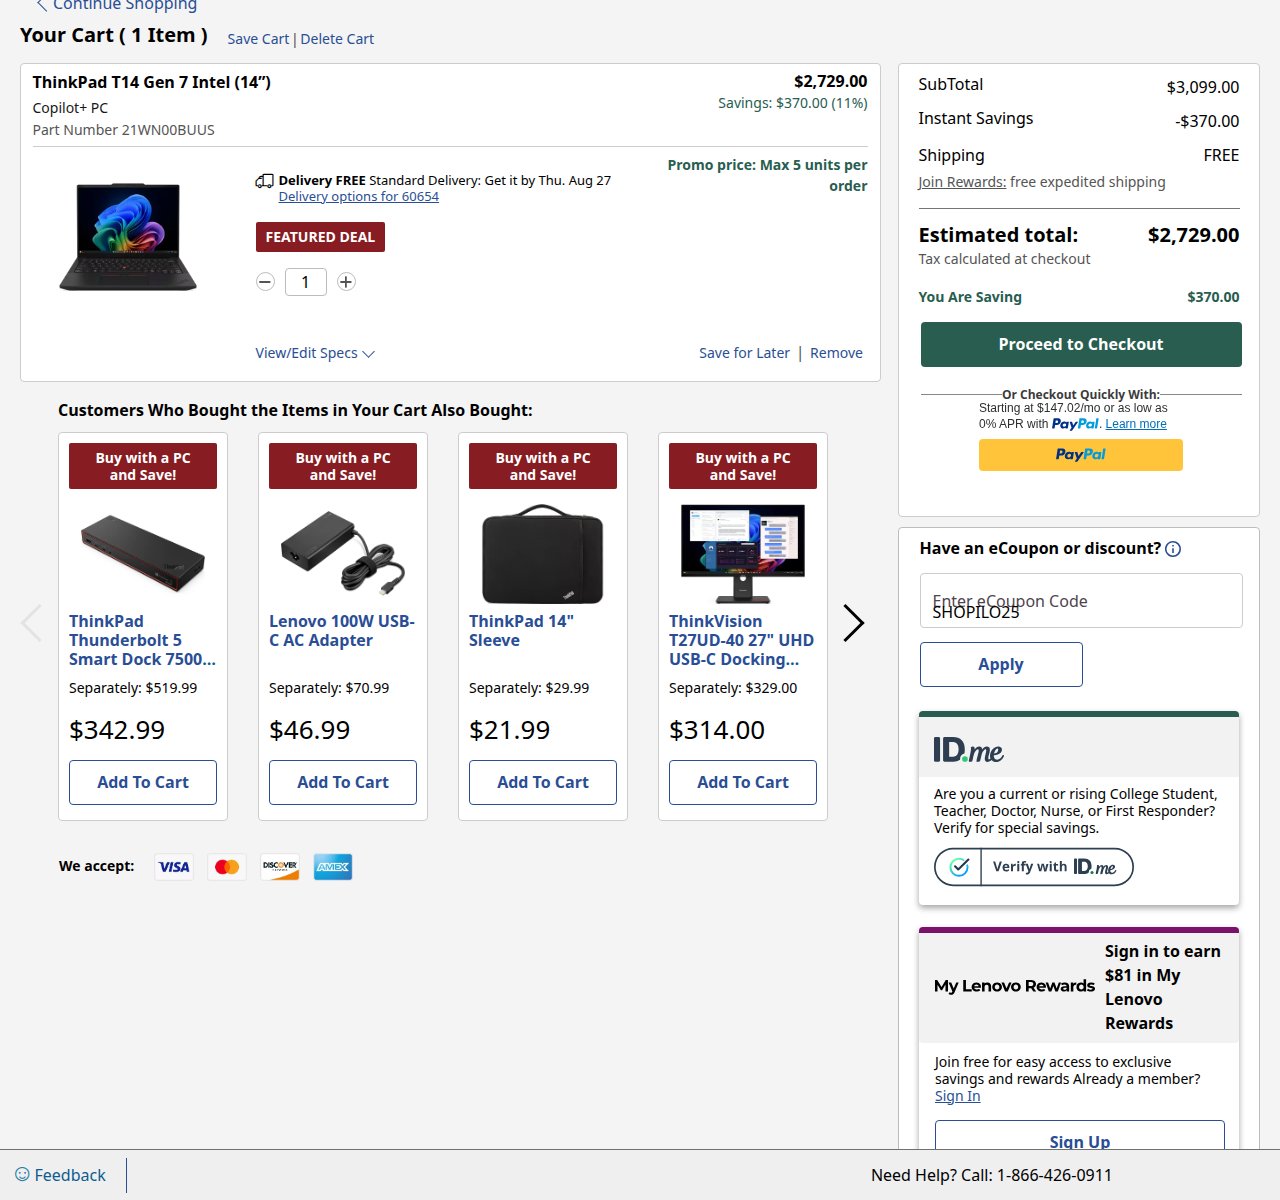Open Lenovo 100W USB-C AC Adapter title

click(x=342, y=631)
